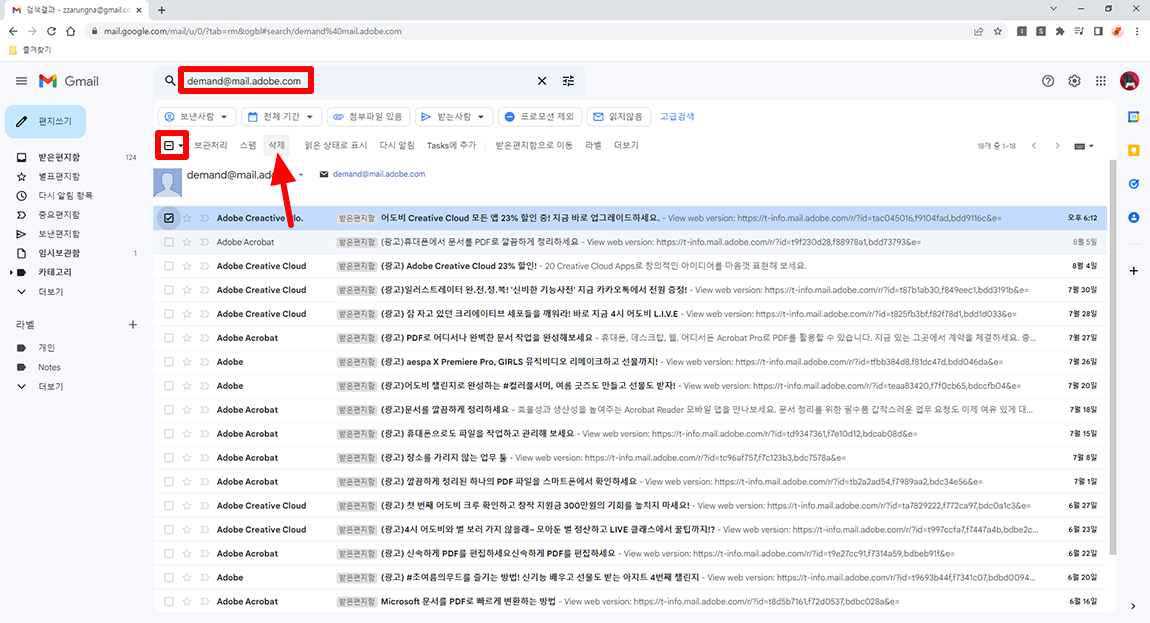The width and height of the screenshot is (1150, 623).
Task: Check the 7월 28일 email checkbox
Action: [x=169, y=314]
